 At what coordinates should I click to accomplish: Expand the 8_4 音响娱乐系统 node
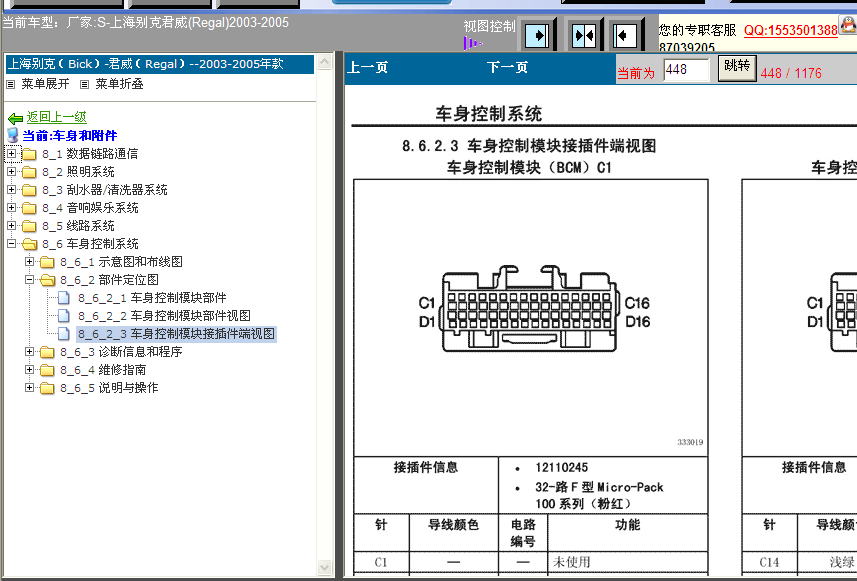(11, 208)
